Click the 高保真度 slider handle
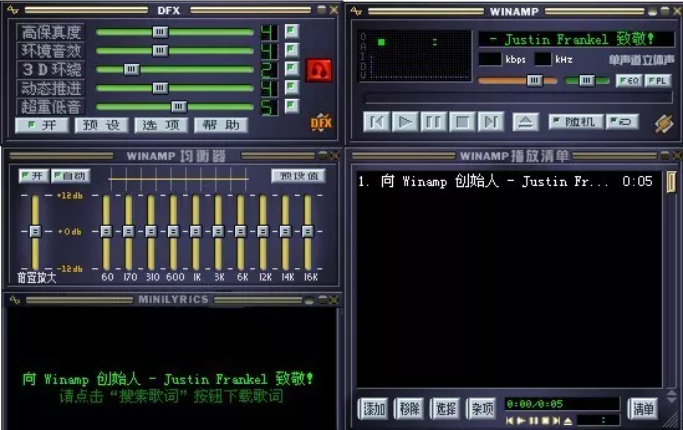This screenshot has height=430, width=683. point(160,32)
